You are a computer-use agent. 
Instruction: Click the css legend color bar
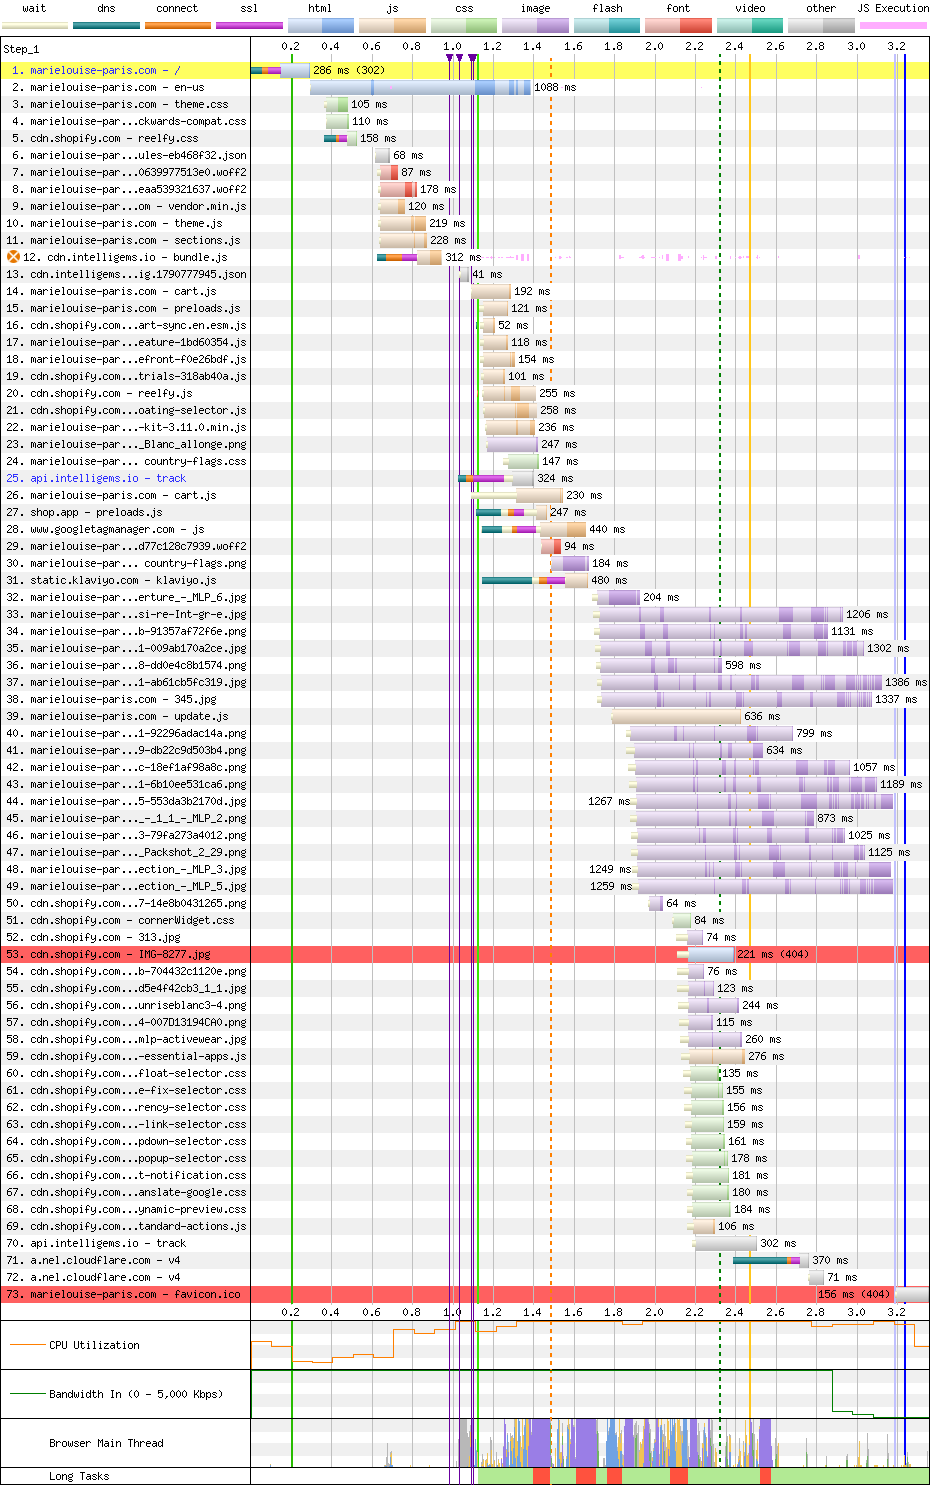click(x=464, y=25)
